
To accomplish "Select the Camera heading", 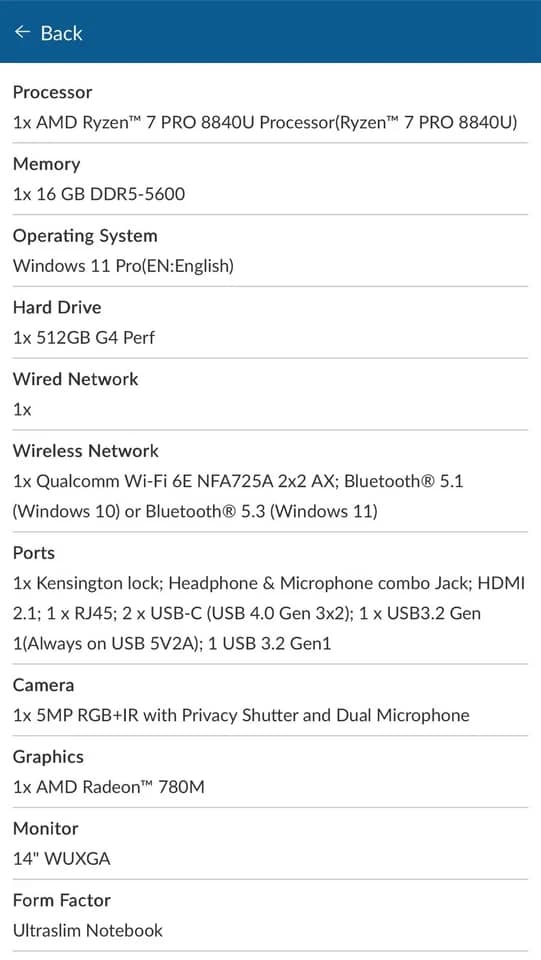I will tap(43, 685).
